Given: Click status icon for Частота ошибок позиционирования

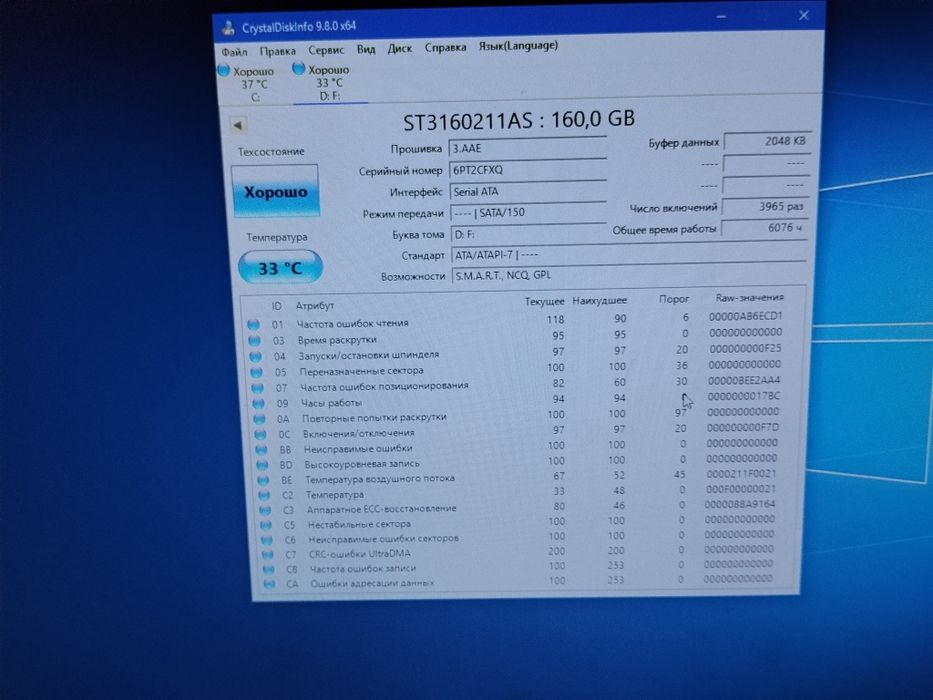Looking at the screenshot, I should coord(258,388).
